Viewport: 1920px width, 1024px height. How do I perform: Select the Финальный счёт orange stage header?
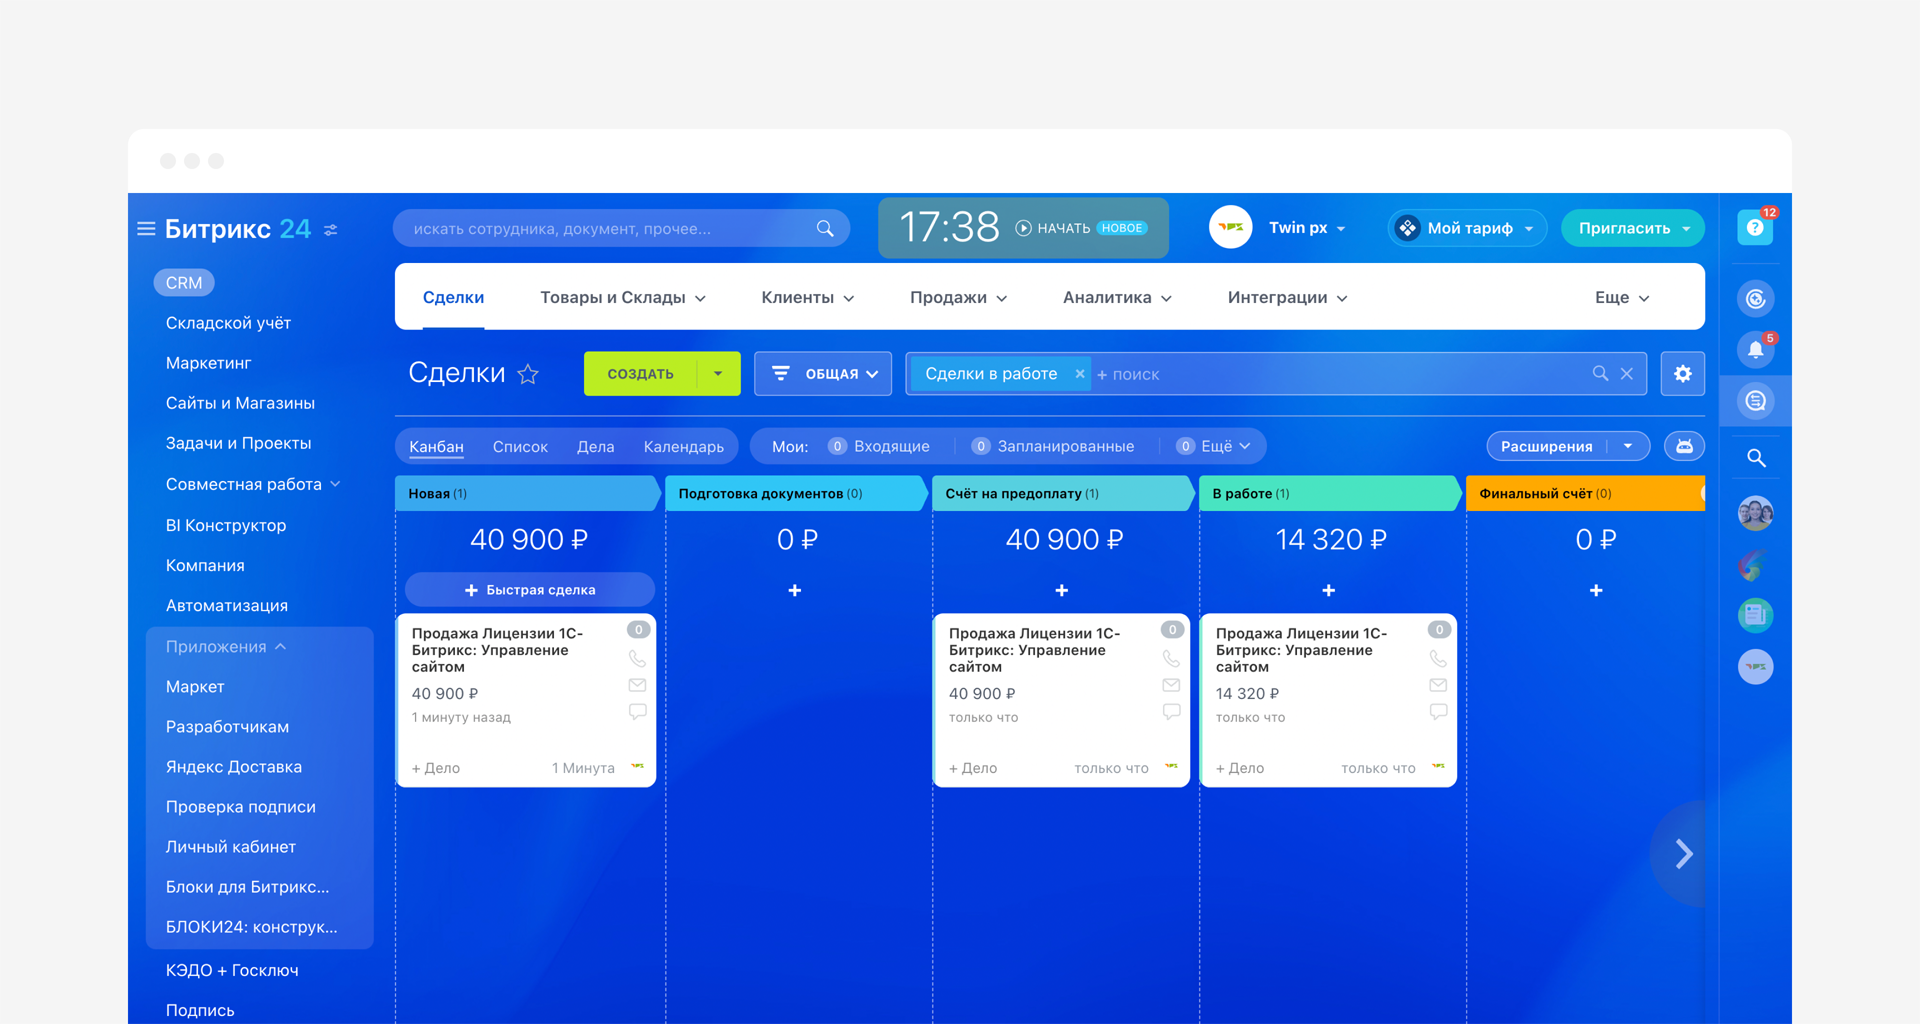tap(1585, 493)
